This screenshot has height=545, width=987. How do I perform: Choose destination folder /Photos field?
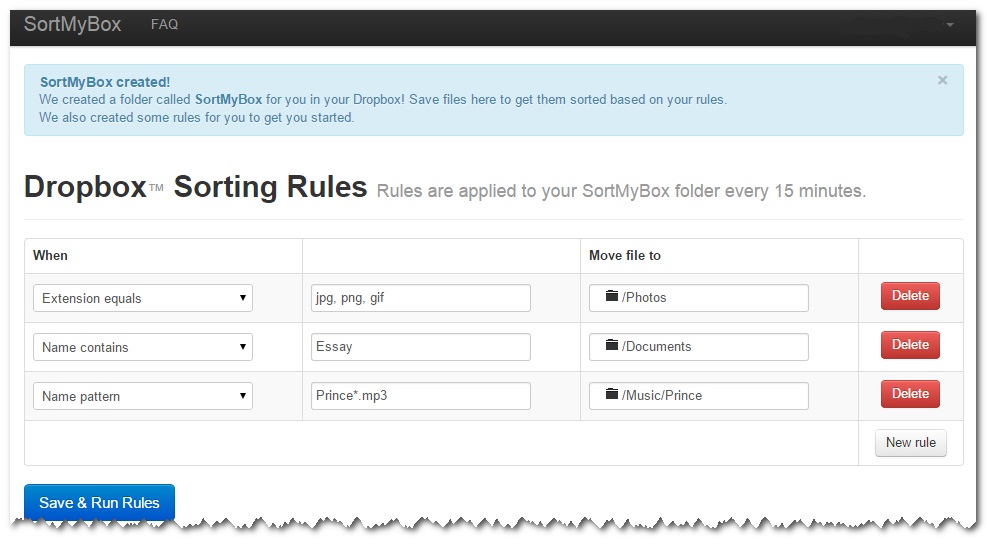pyautogui.click(x=699, y=298)
